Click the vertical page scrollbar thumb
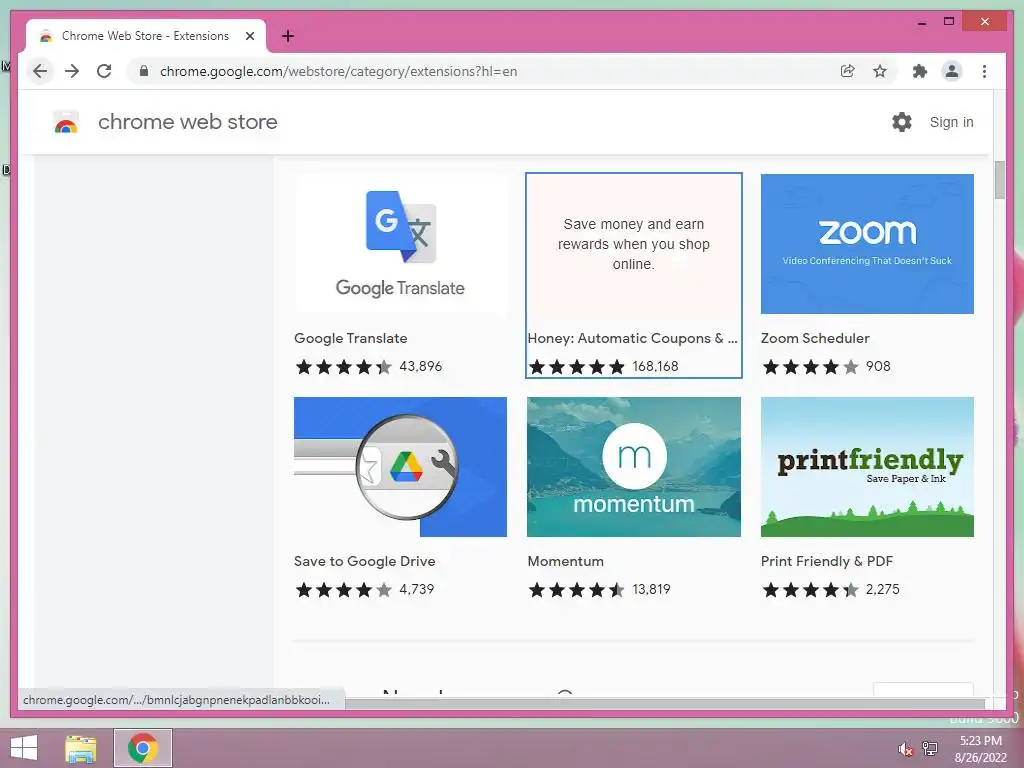Image resolution: width=1024 pixels, height=768 pixels. [999, 180]
